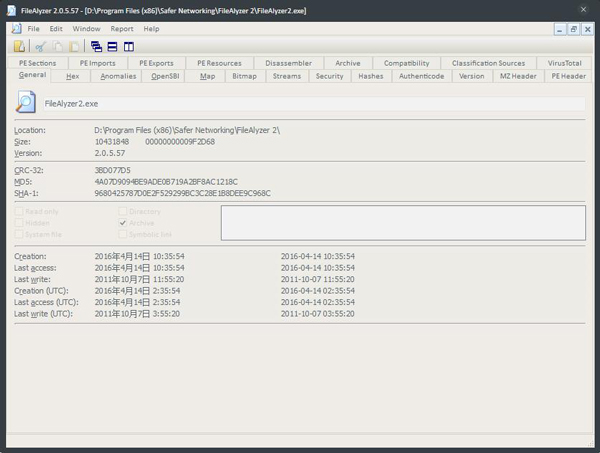Tile windows horizontally via toolbar icon
The image size is (600, 453).
[112, 47]
